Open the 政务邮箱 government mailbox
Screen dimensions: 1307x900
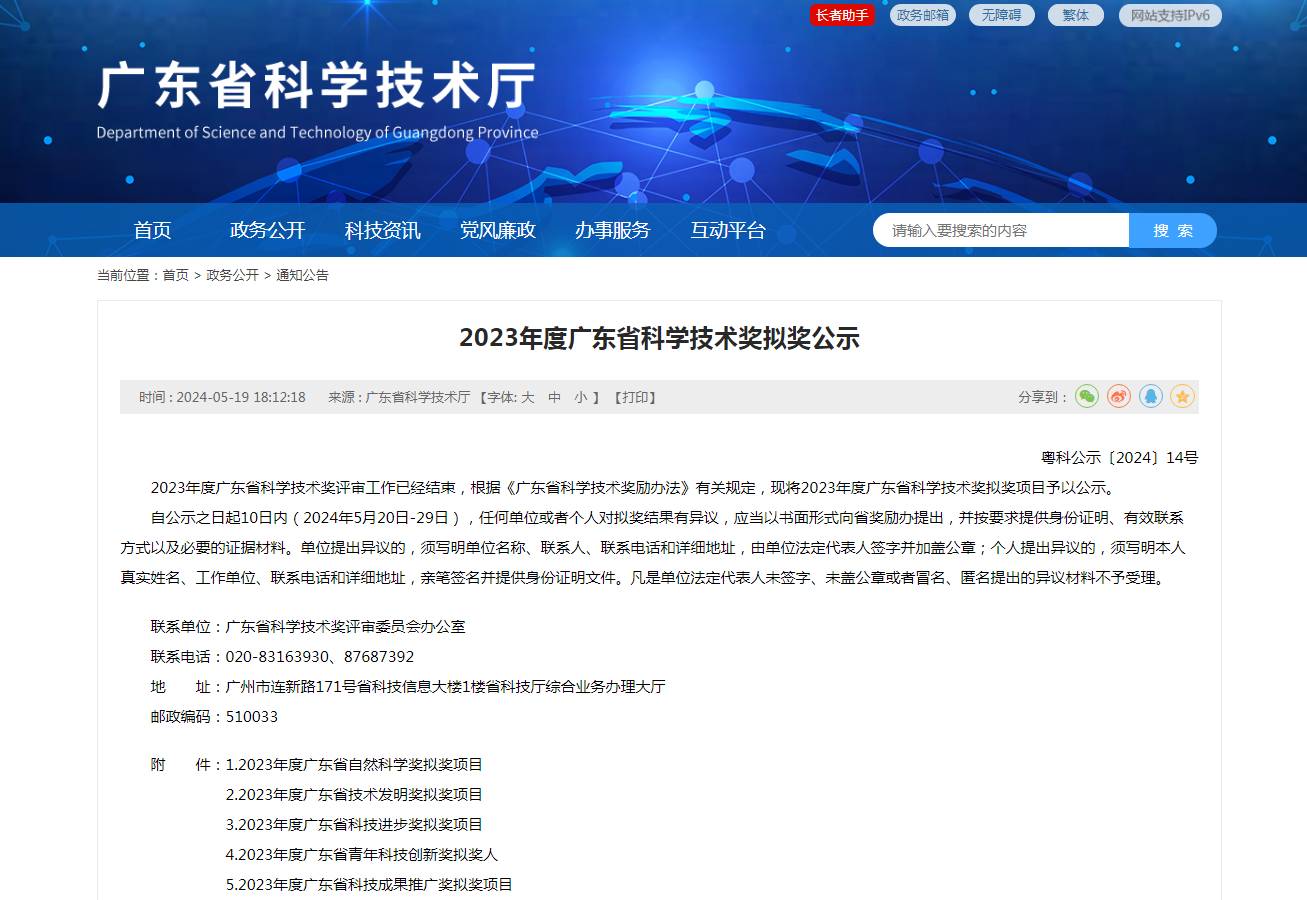922,15
